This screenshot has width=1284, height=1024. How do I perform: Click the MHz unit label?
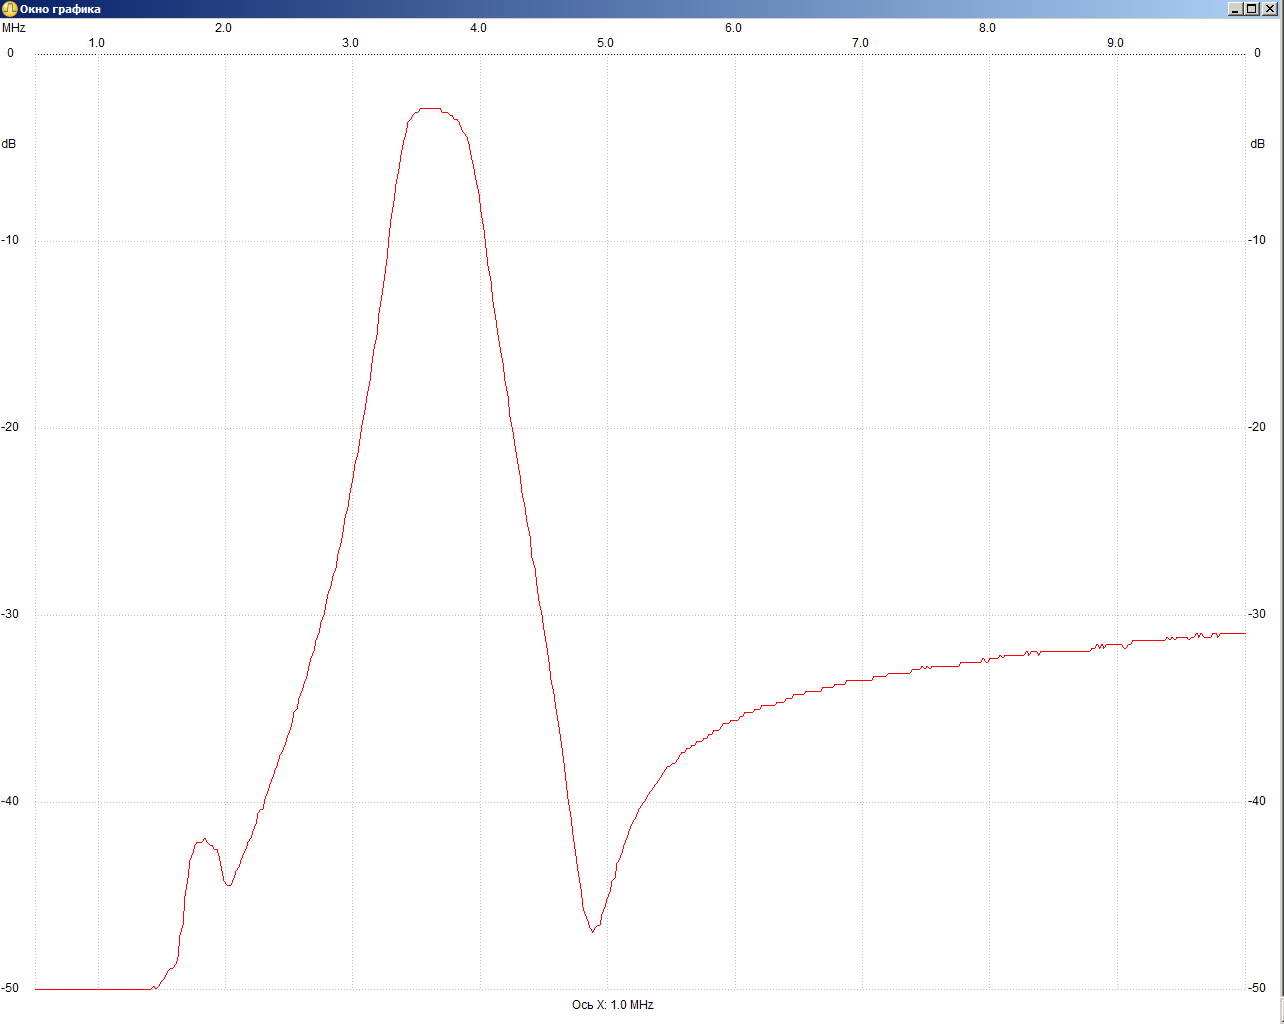tap(13, 28)
